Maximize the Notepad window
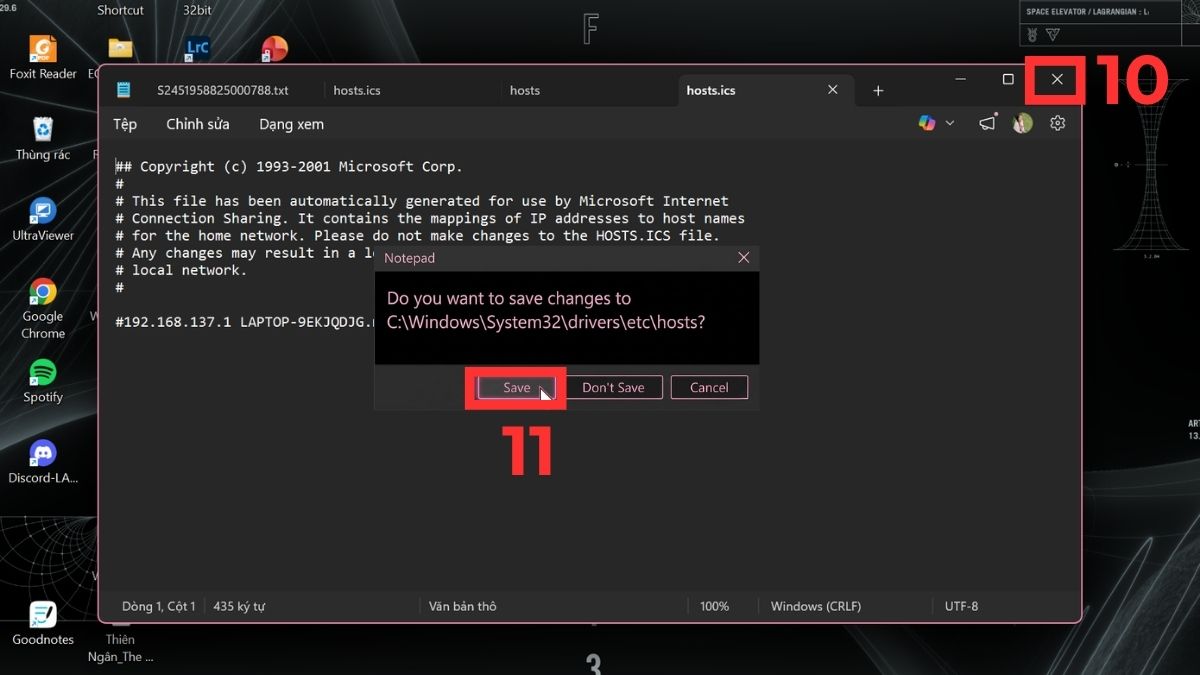This screenshot has height=675, width=1200. (x=1008, y=79)
